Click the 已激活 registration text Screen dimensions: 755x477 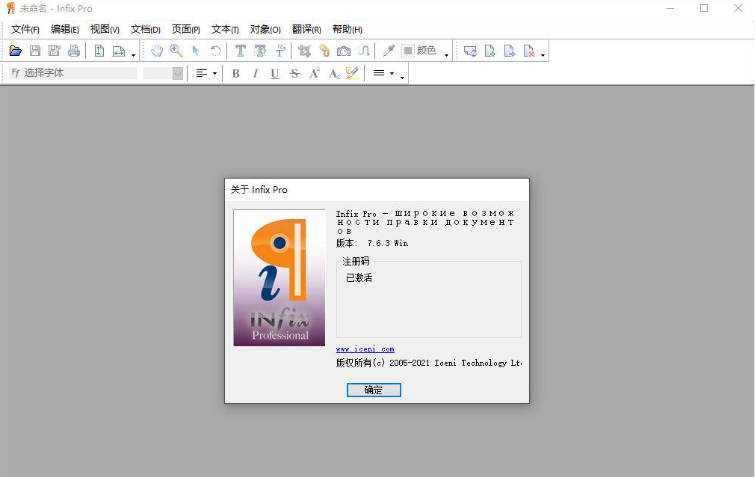pyautogui.click(x=359, y=278)
